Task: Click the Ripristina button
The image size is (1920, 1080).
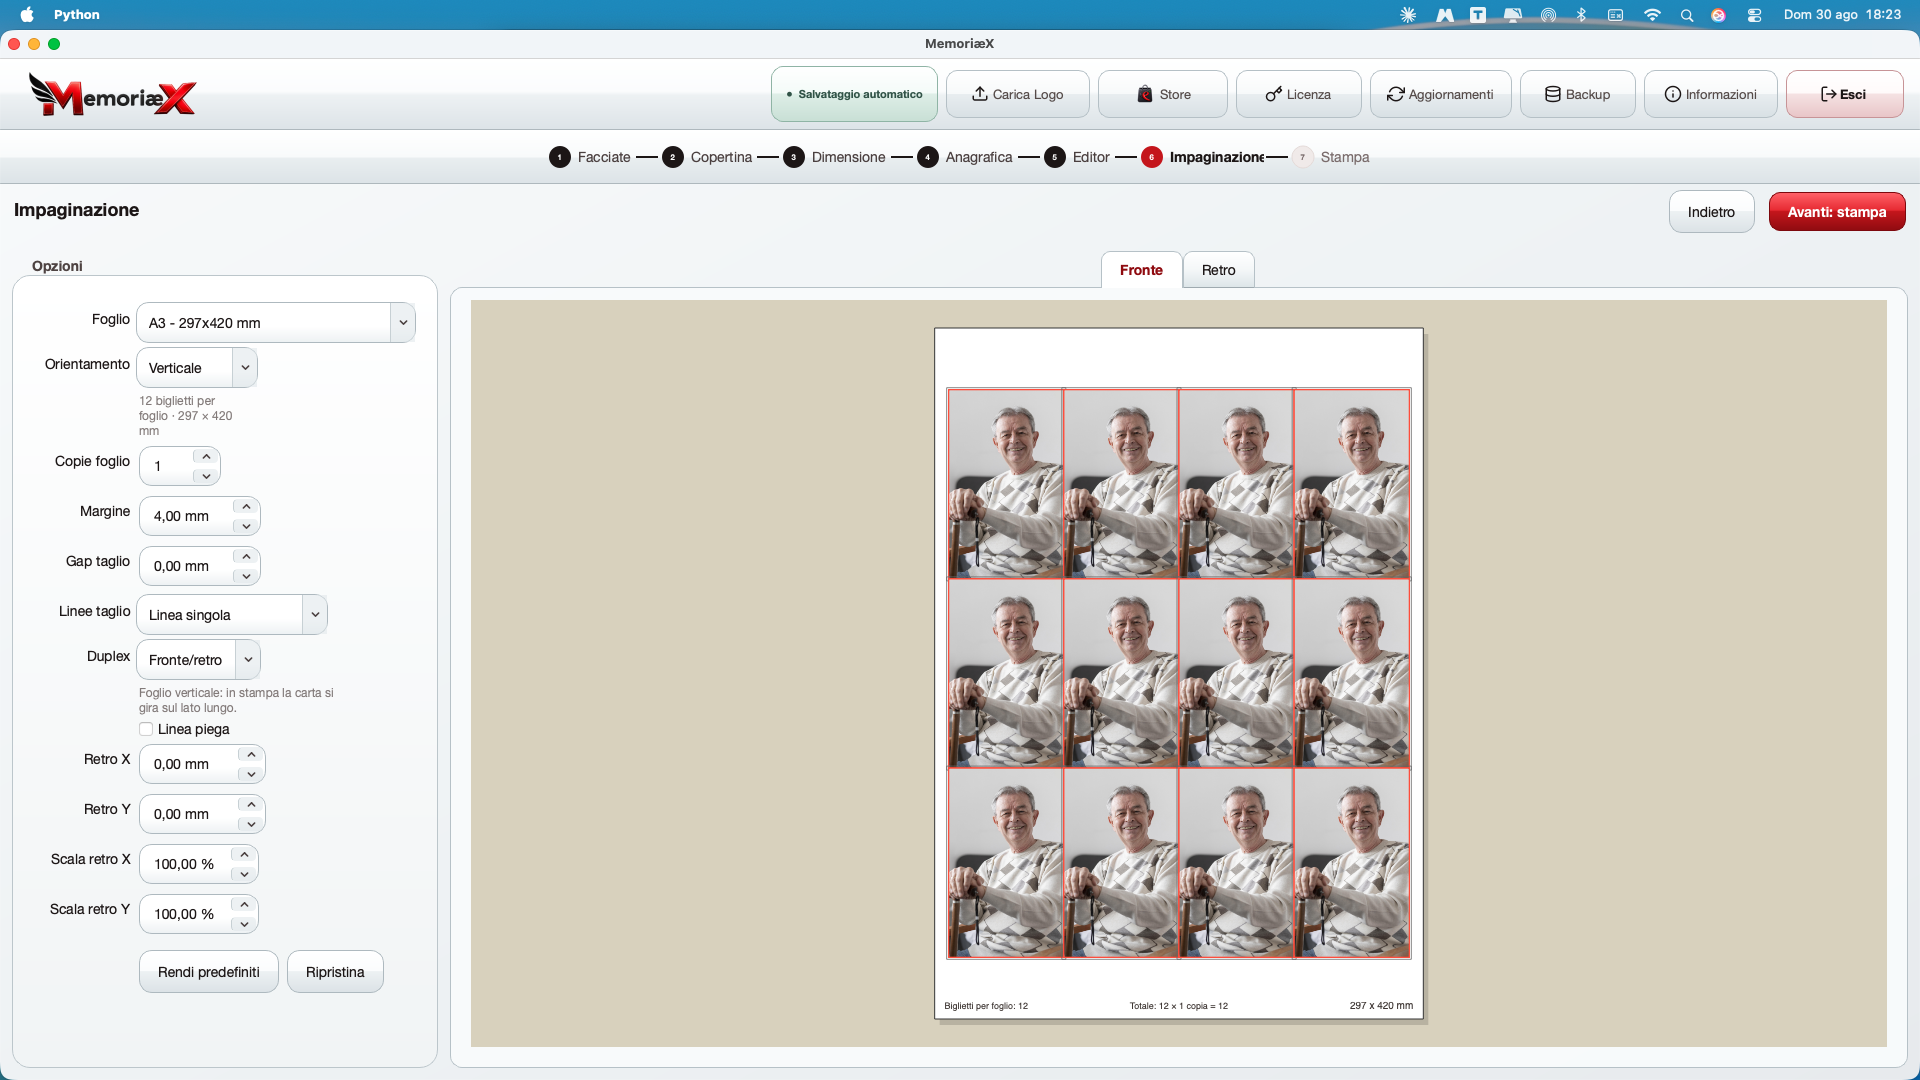Action: pos(335,972)
